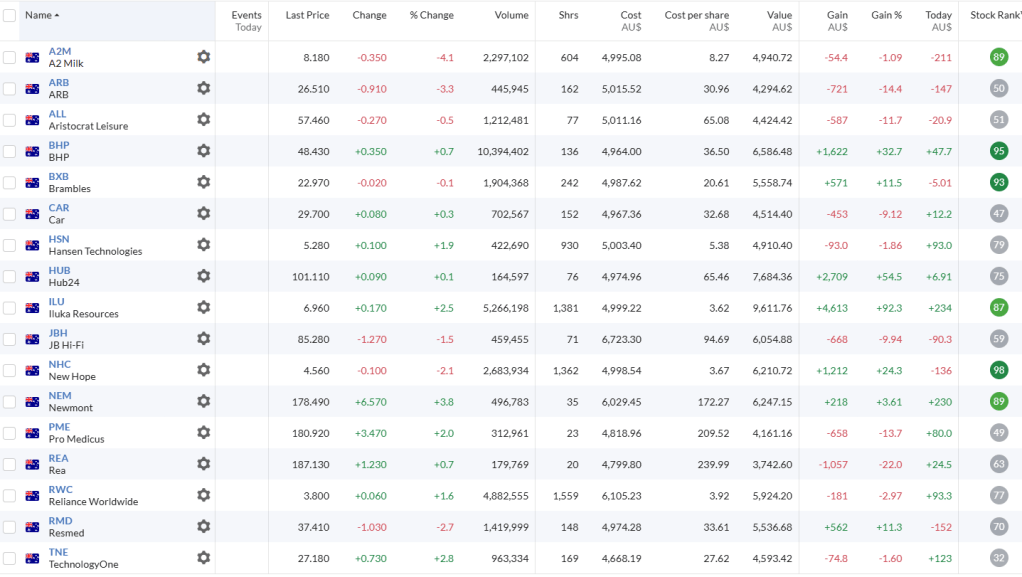Select the Iluka Resources row checkbox
Screen dimensions: 1022x577
tap(9, 308)
